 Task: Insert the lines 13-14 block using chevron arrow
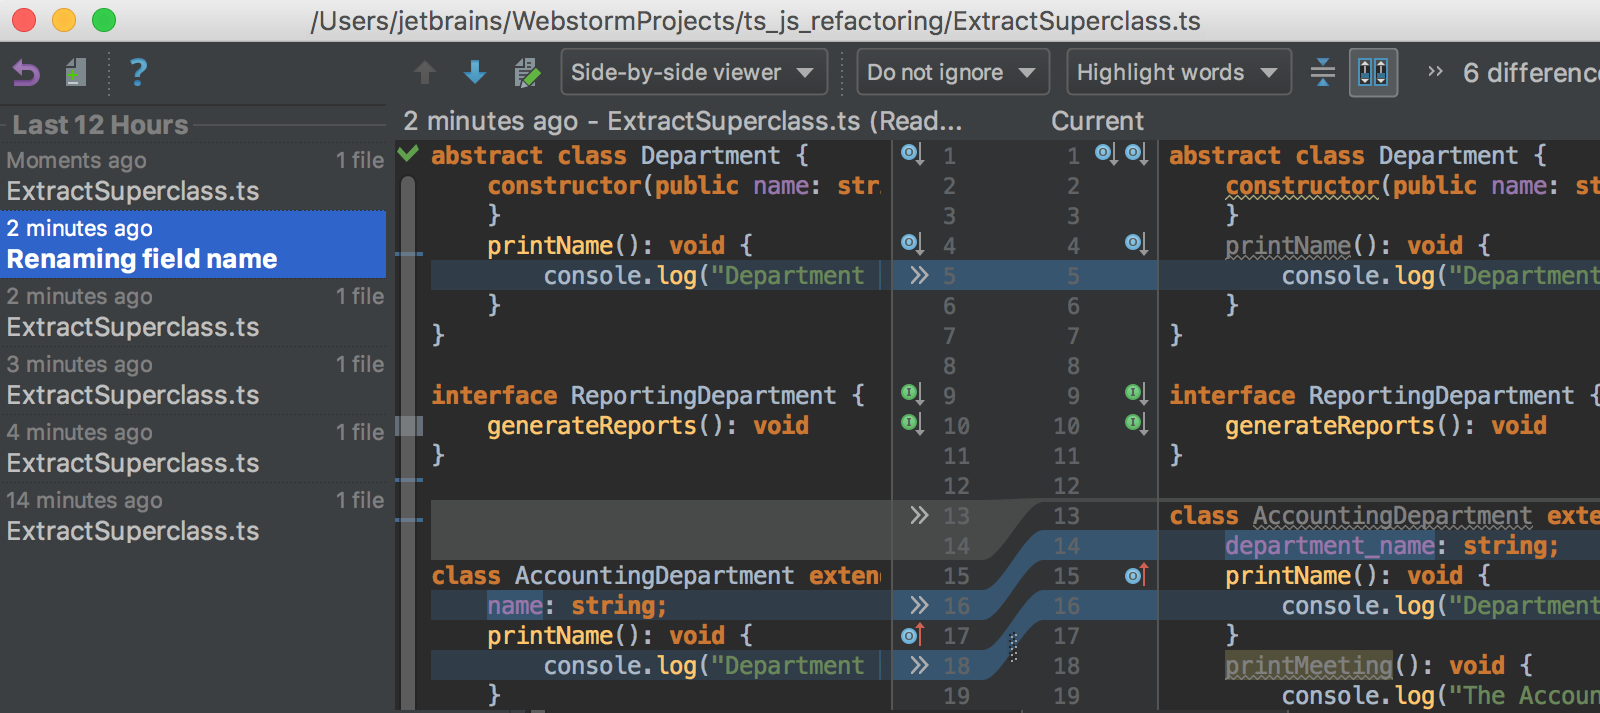(x=919, y=515)
